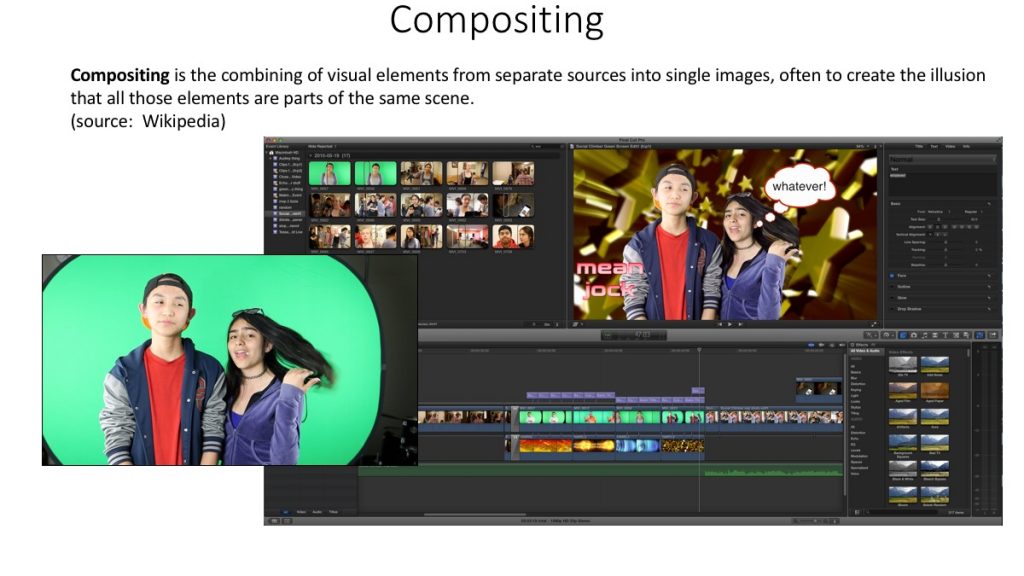1024x576 pixels.
Task: Toggle the Glow checkbox in inspector
Action: [891, 298]
